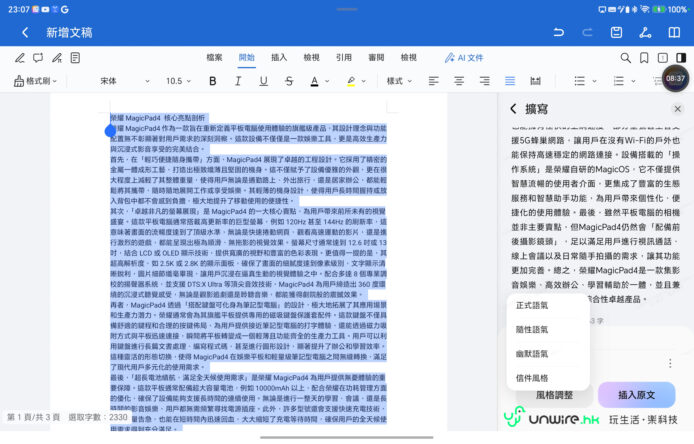Switch to the 插入 tab

coord(279,58)
